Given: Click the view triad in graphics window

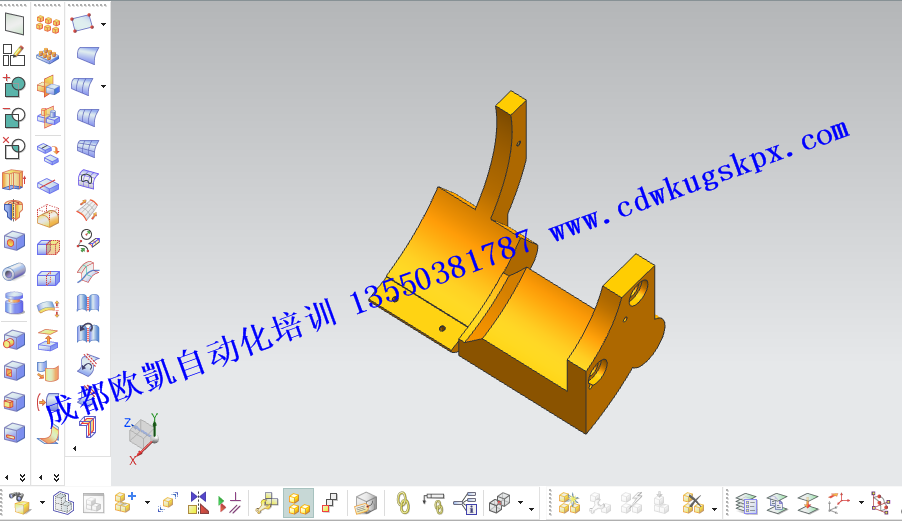Looking at the screenshot, I should 142,438.
